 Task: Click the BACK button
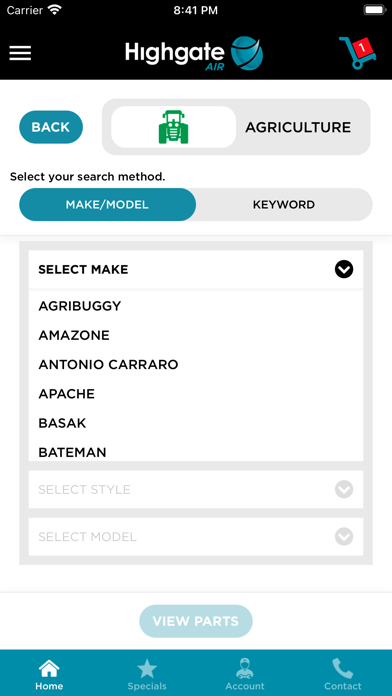pyautogui.click(x=51, y=127)
